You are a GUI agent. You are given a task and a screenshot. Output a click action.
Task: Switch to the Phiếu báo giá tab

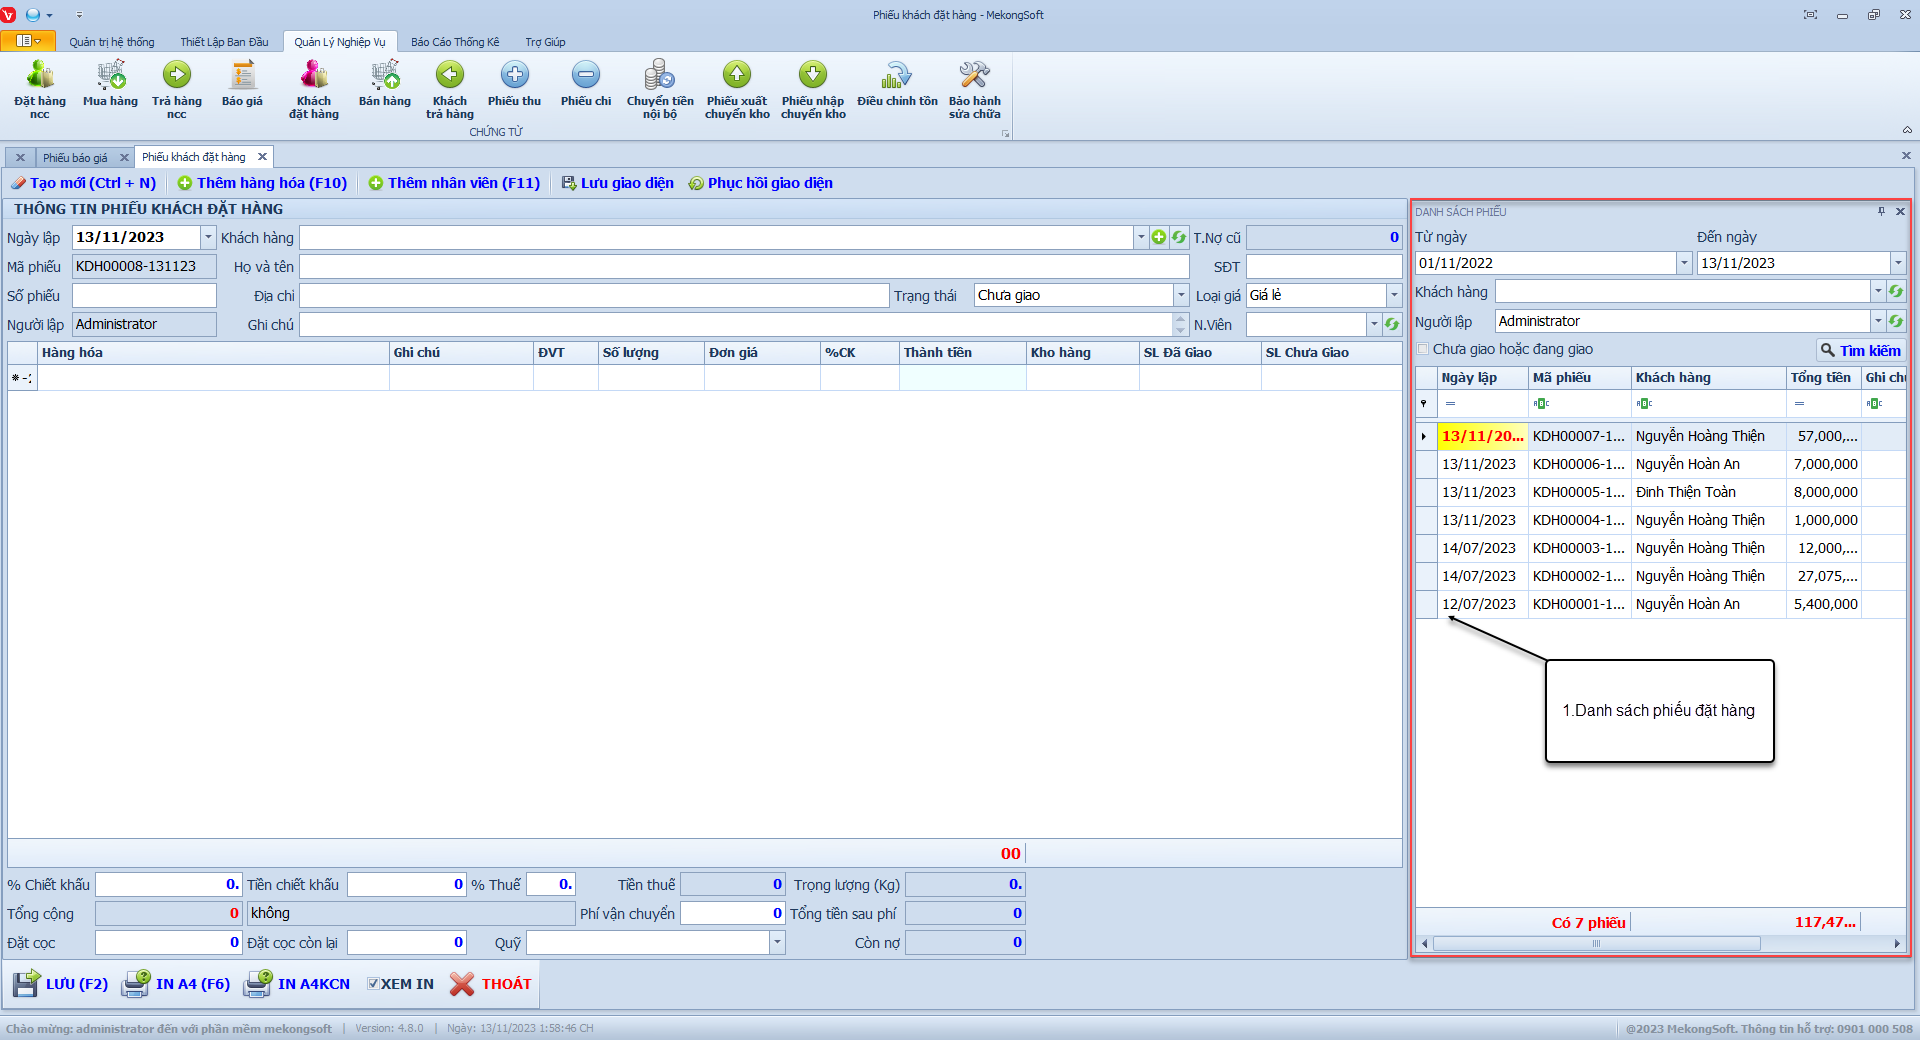pyautogui.click(x=75, y=158)
